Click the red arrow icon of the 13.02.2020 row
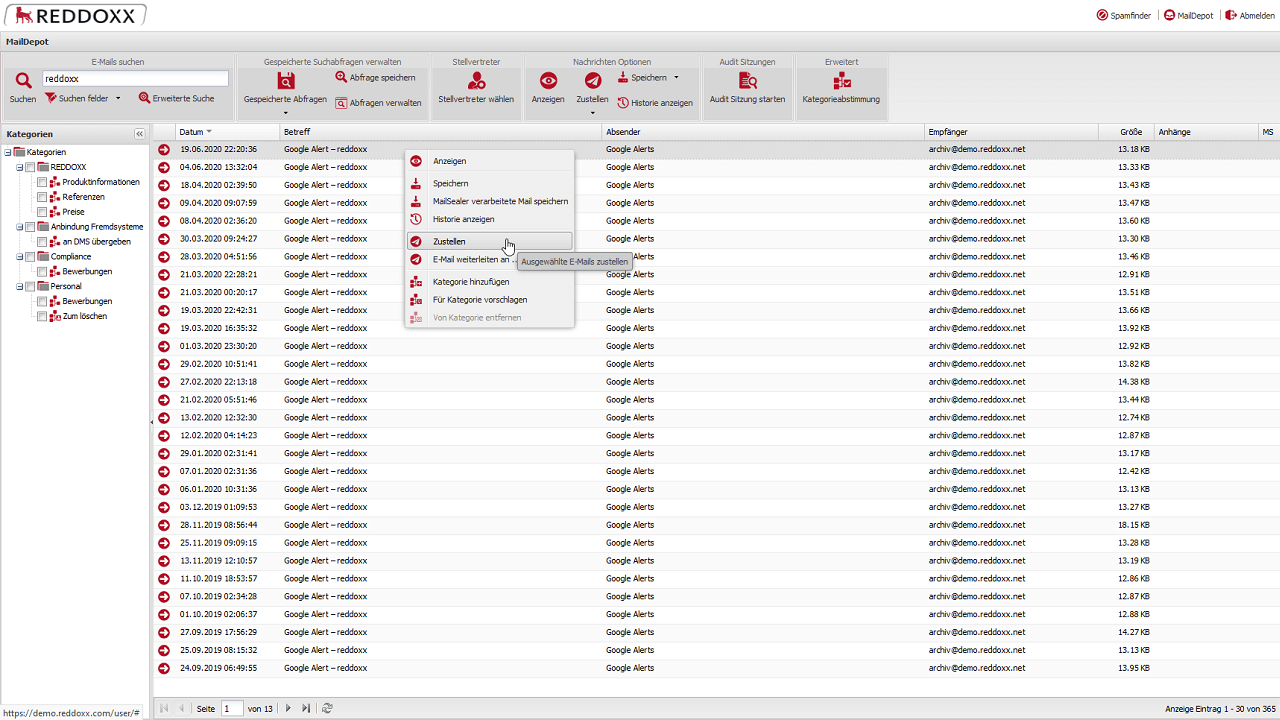The height and width of the screenshot is (720, 1280). click(x=164, y=418)
